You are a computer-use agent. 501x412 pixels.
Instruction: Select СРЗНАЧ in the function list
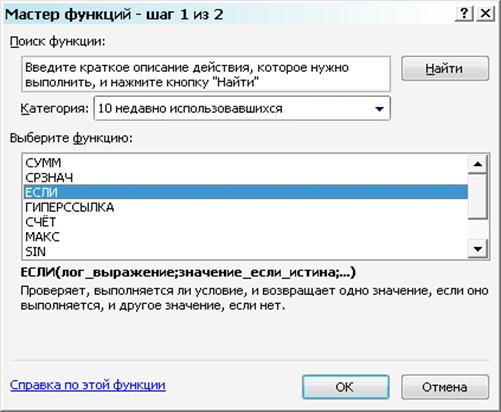click(x=246, y=177)
